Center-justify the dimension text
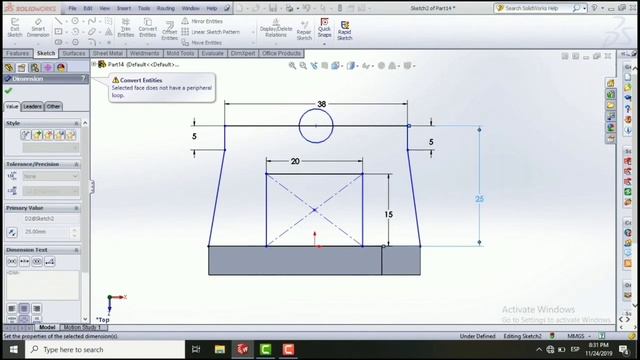 (x=24, y=309)
